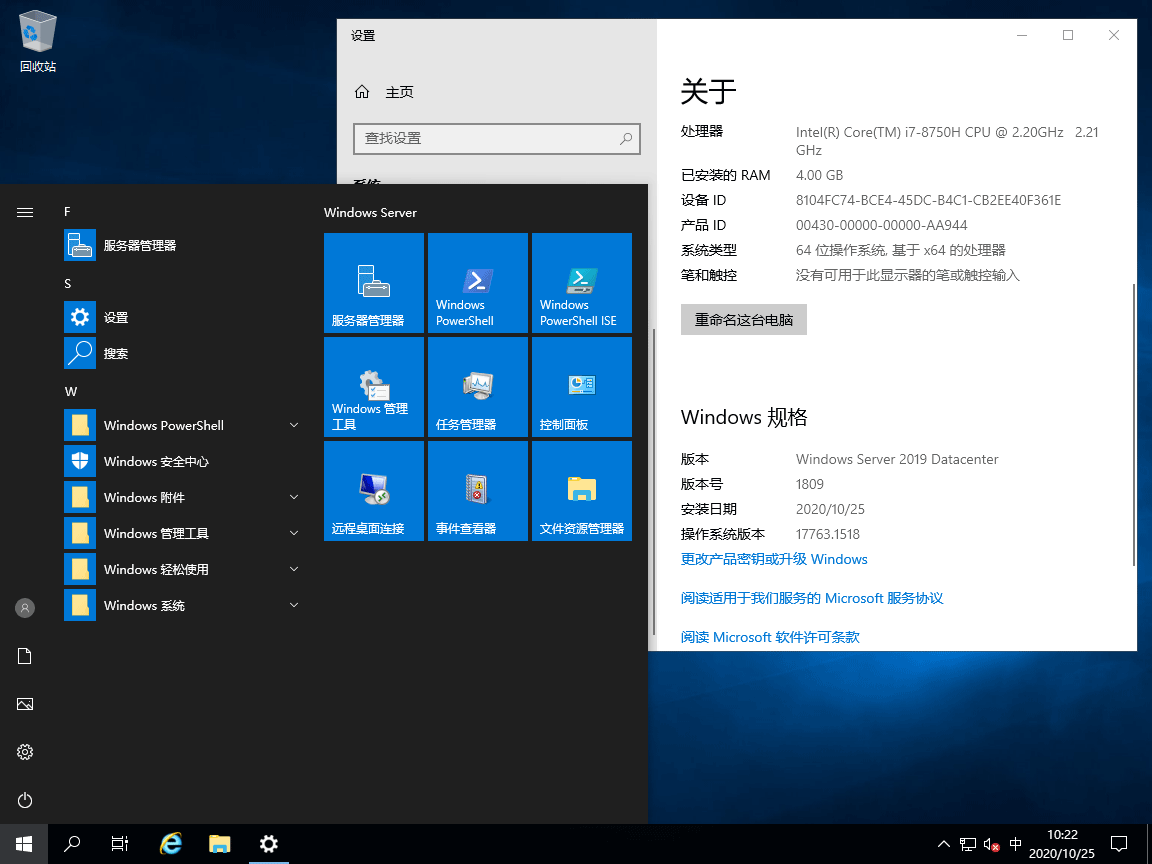Launch Windows PowerShell from the tile
The height and width of the screenshot is (864, 1152).
click(477, 283)
